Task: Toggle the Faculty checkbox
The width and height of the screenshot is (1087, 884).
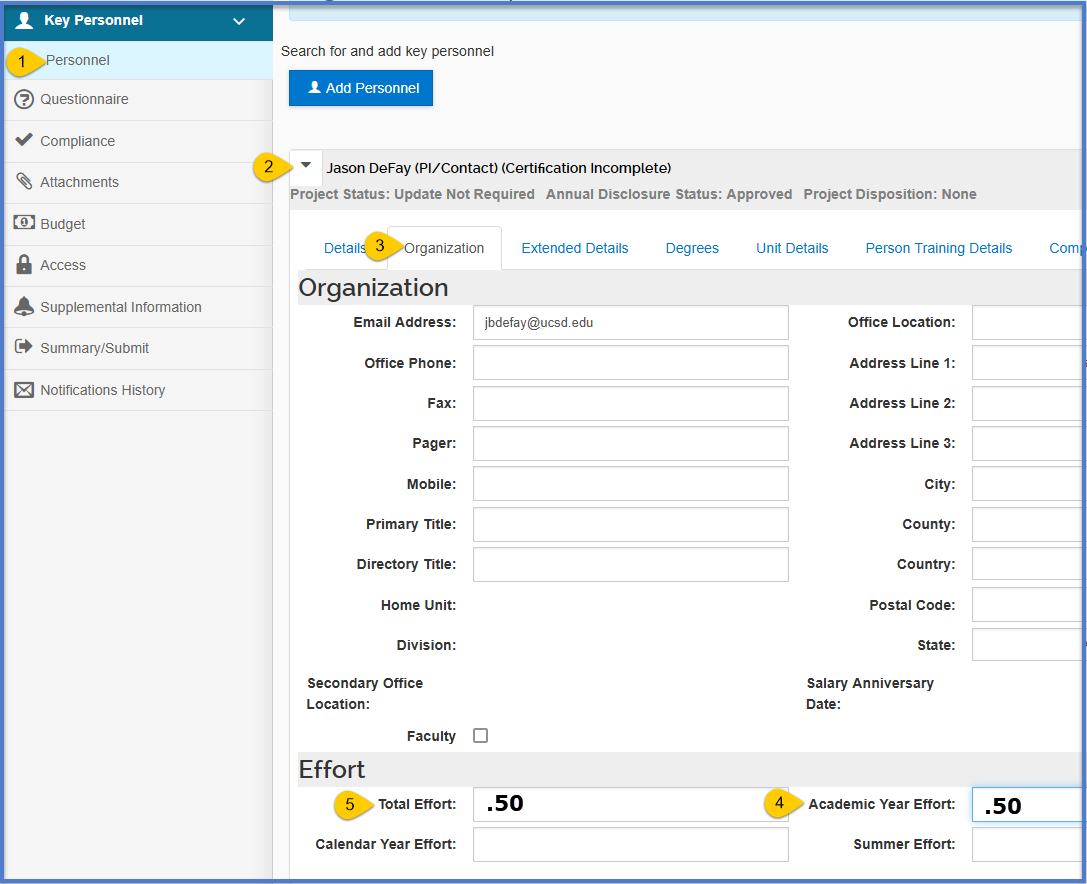Action: pyautogui.click(x=480, y=736)
